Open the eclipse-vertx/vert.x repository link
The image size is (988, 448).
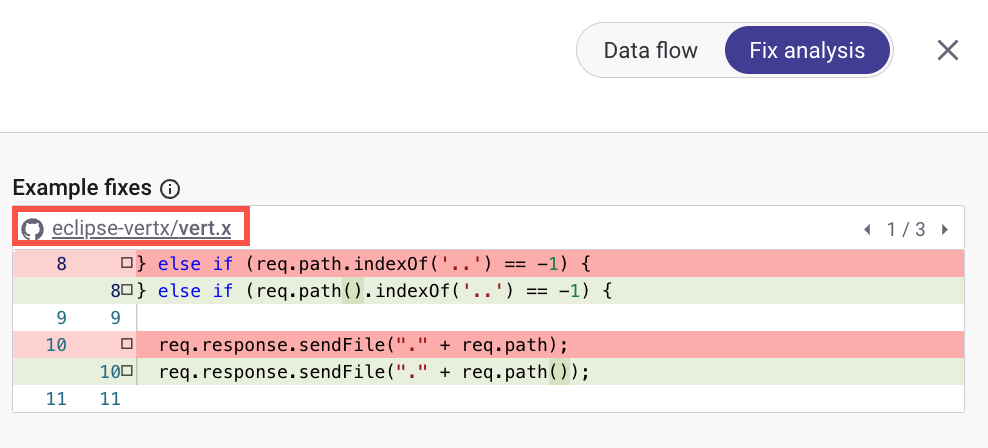click(142, 229)
